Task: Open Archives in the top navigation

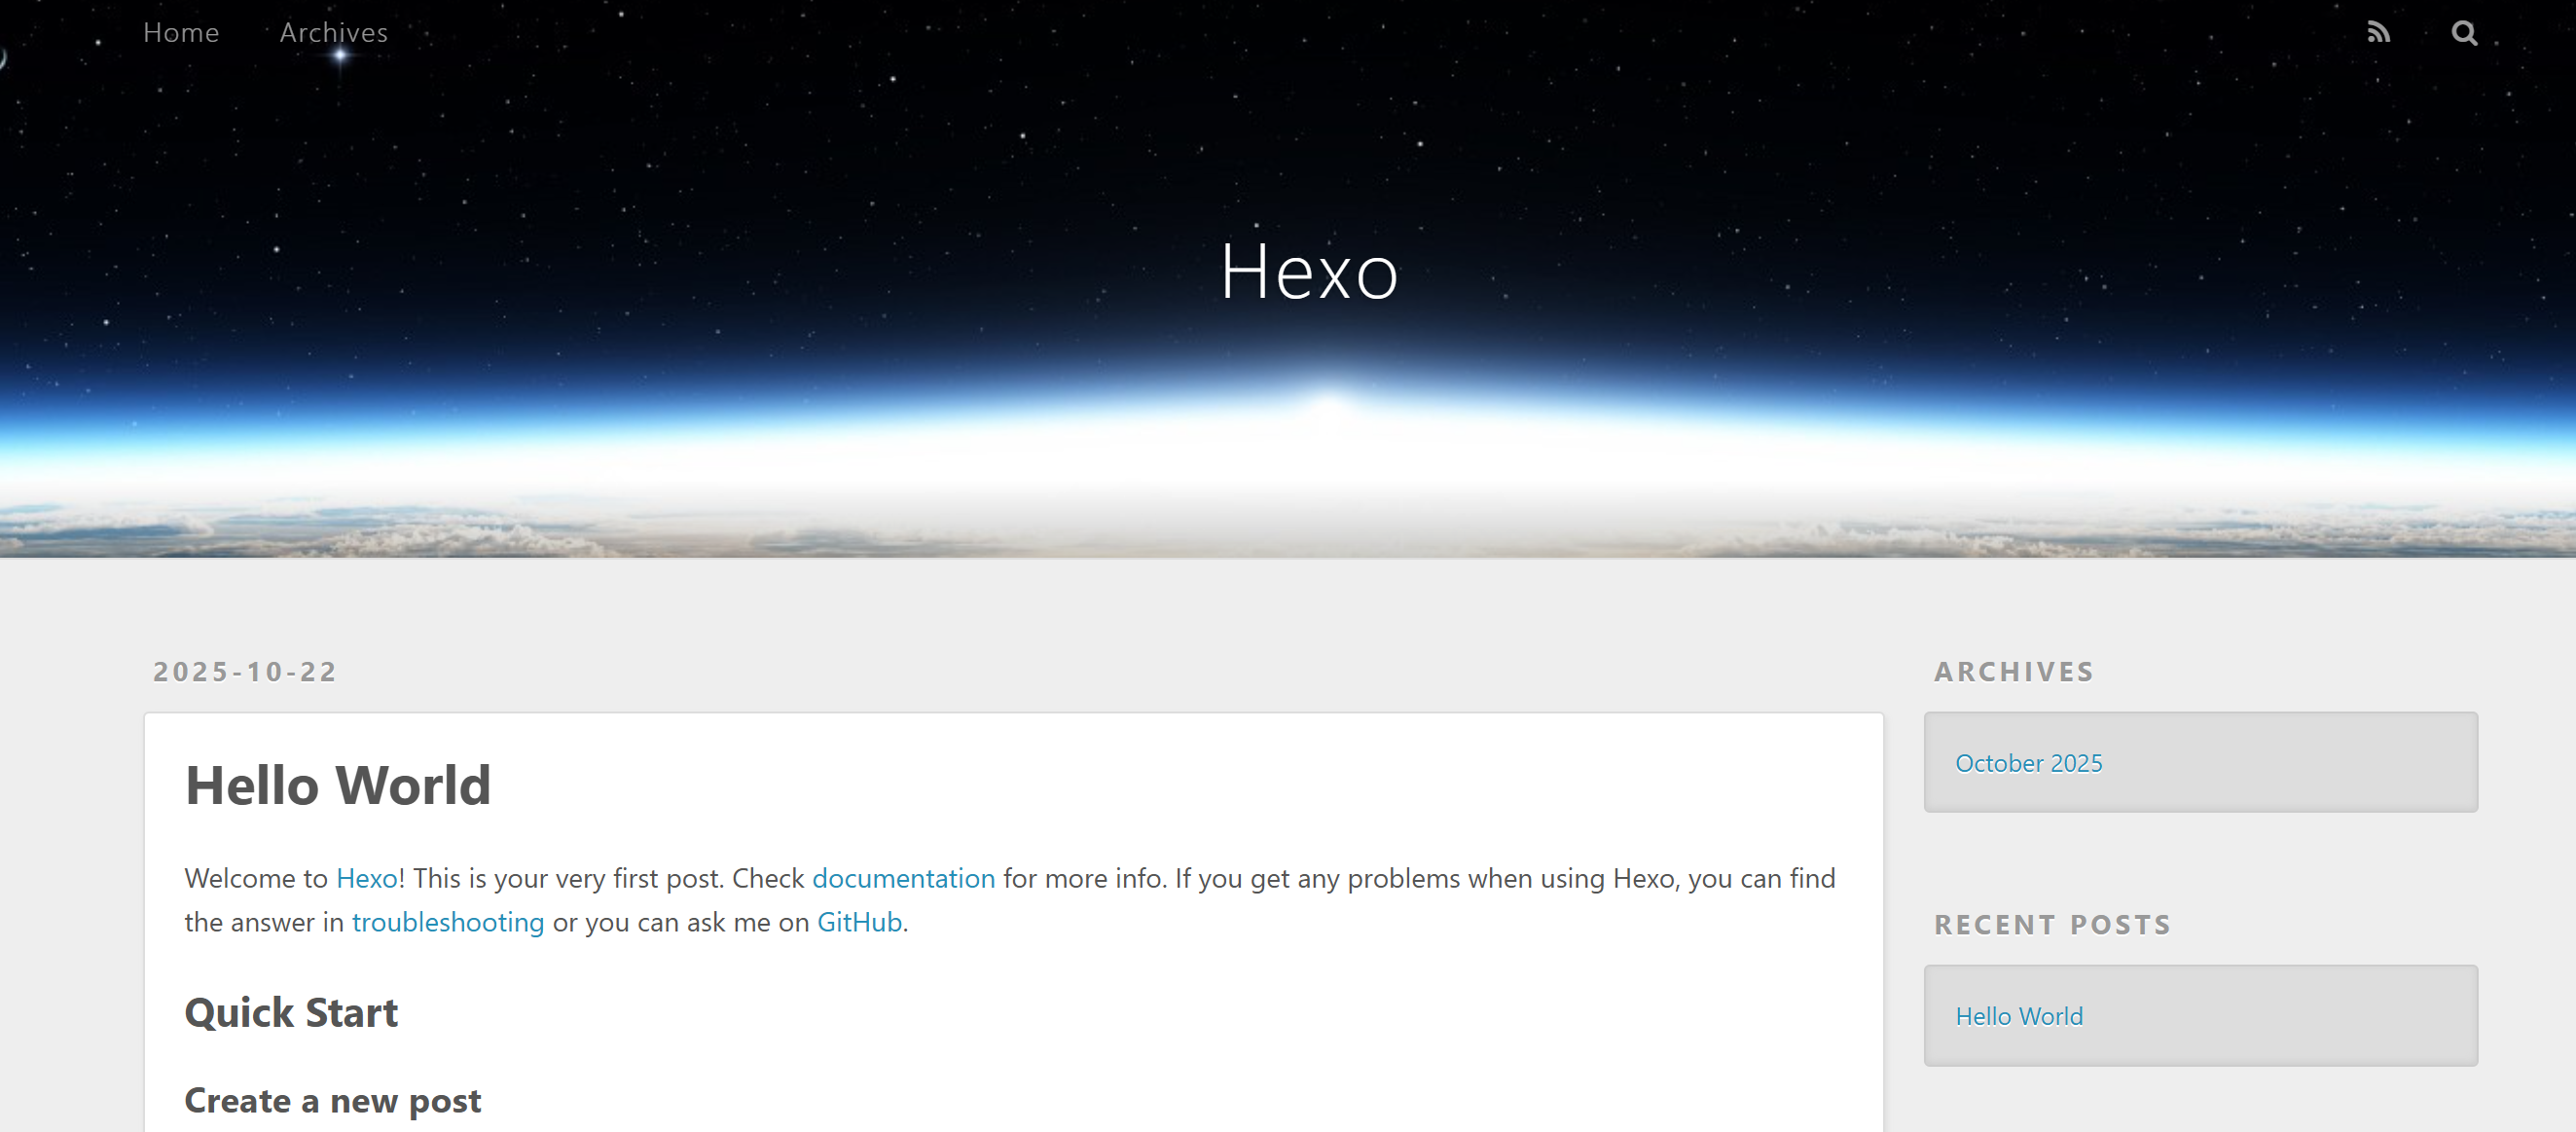Action: [x=333, y=33]
